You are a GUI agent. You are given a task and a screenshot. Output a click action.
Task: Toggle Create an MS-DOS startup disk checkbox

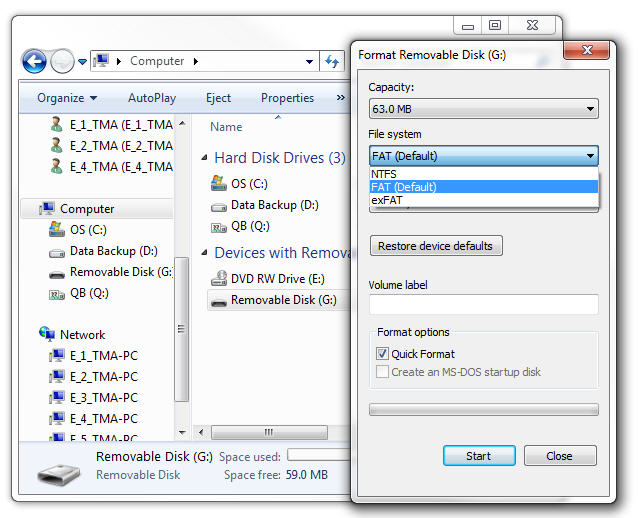382,372
